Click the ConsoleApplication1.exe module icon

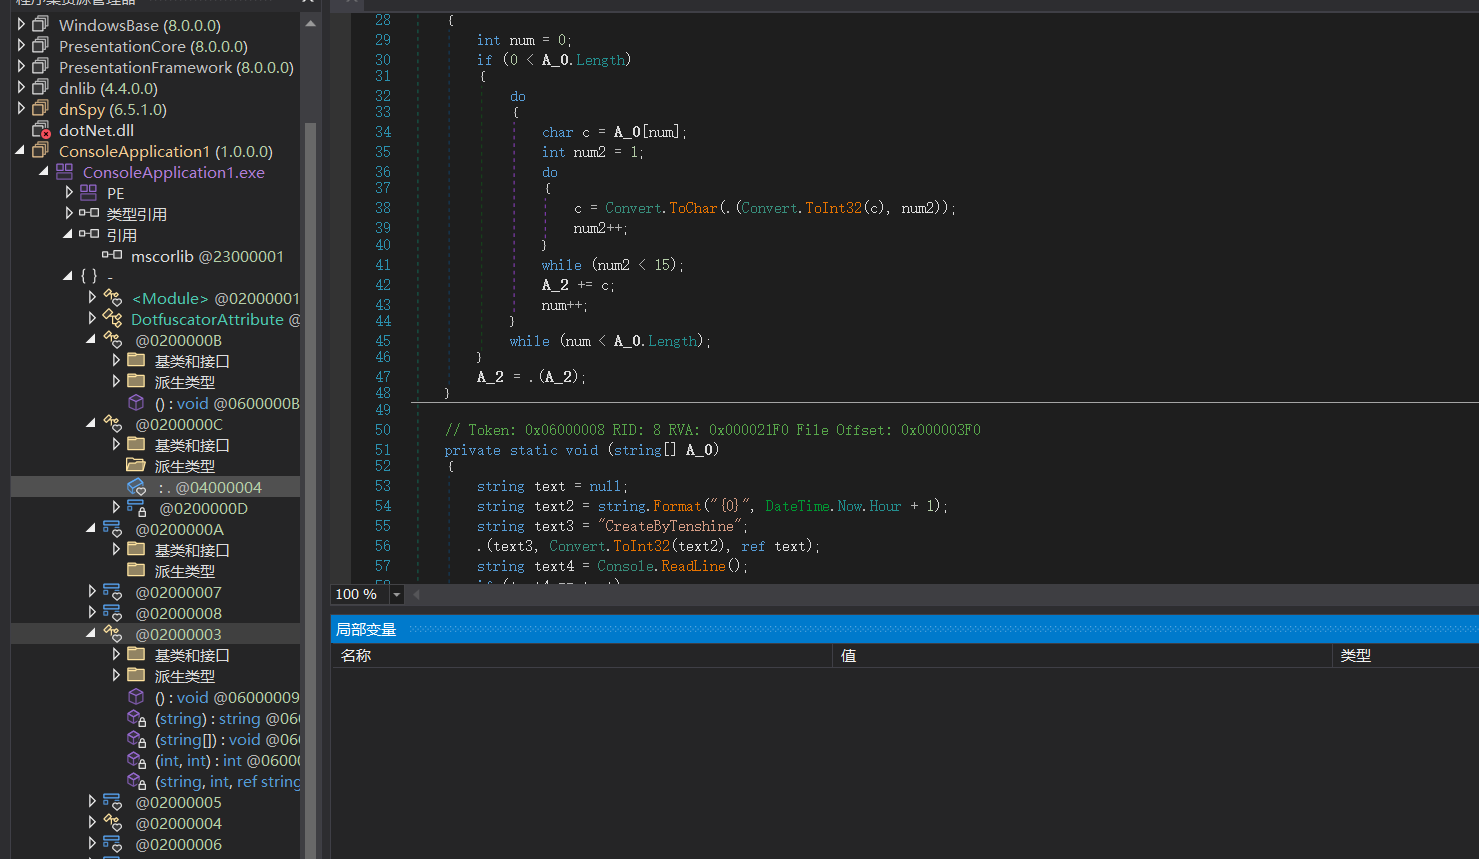click(x=65, y=172)
